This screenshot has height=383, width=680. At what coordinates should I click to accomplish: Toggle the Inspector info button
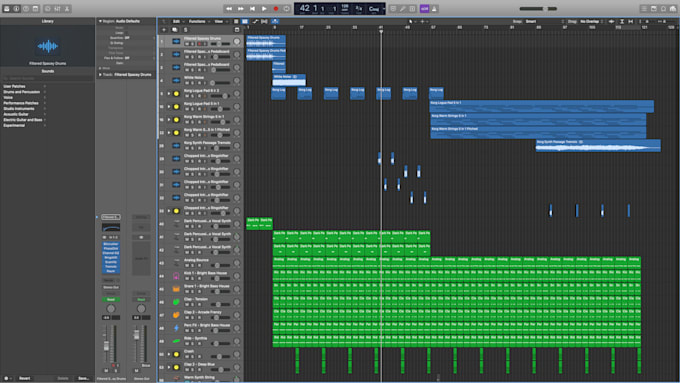tap(16, 9)
